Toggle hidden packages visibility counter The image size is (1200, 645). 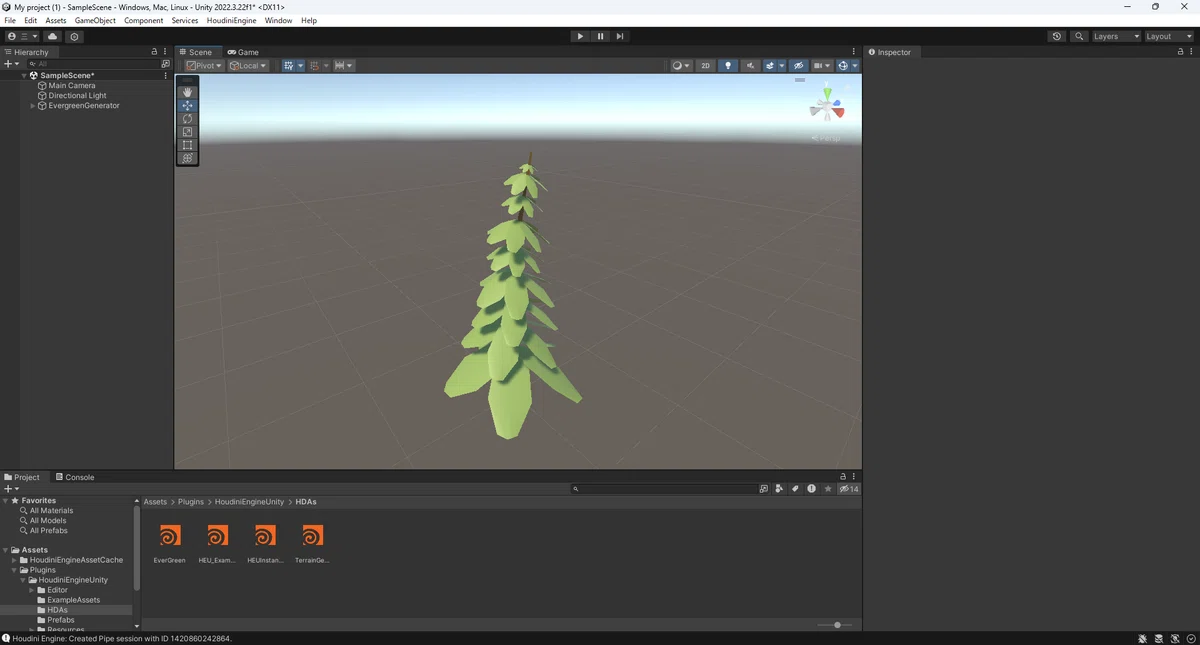click(x=849, y=489)
